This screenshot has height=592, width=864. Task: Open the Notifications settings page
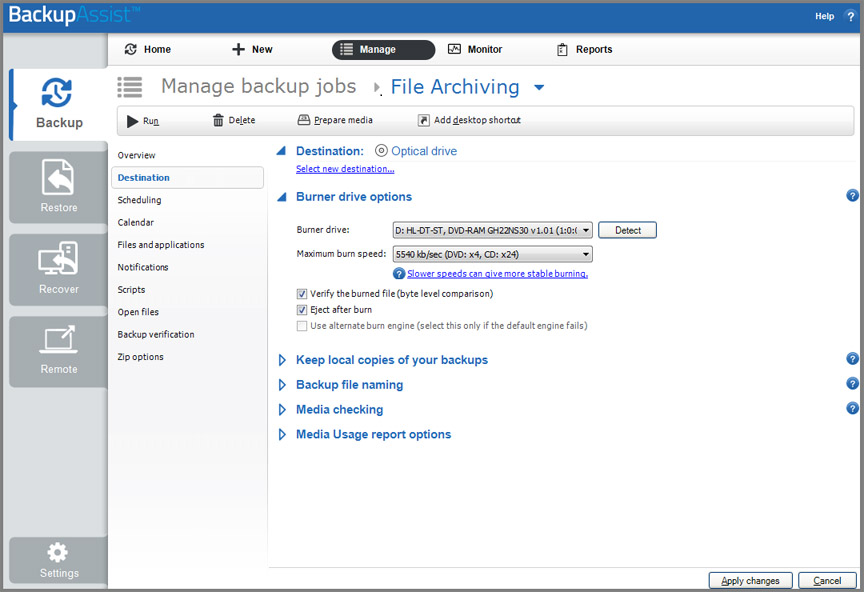[x=143, y=267]
